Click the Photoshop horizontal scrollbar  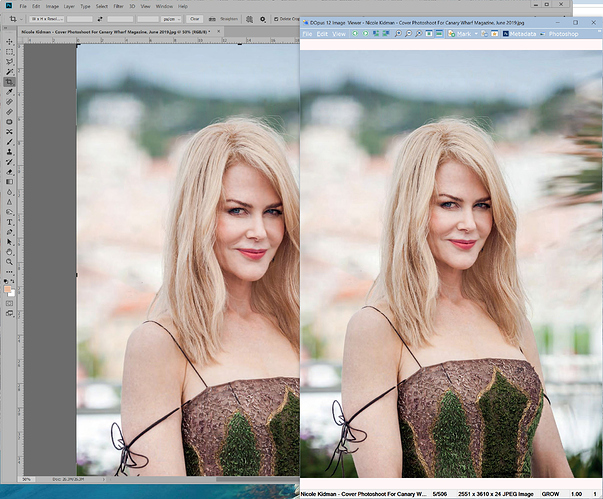coord(257,479)
